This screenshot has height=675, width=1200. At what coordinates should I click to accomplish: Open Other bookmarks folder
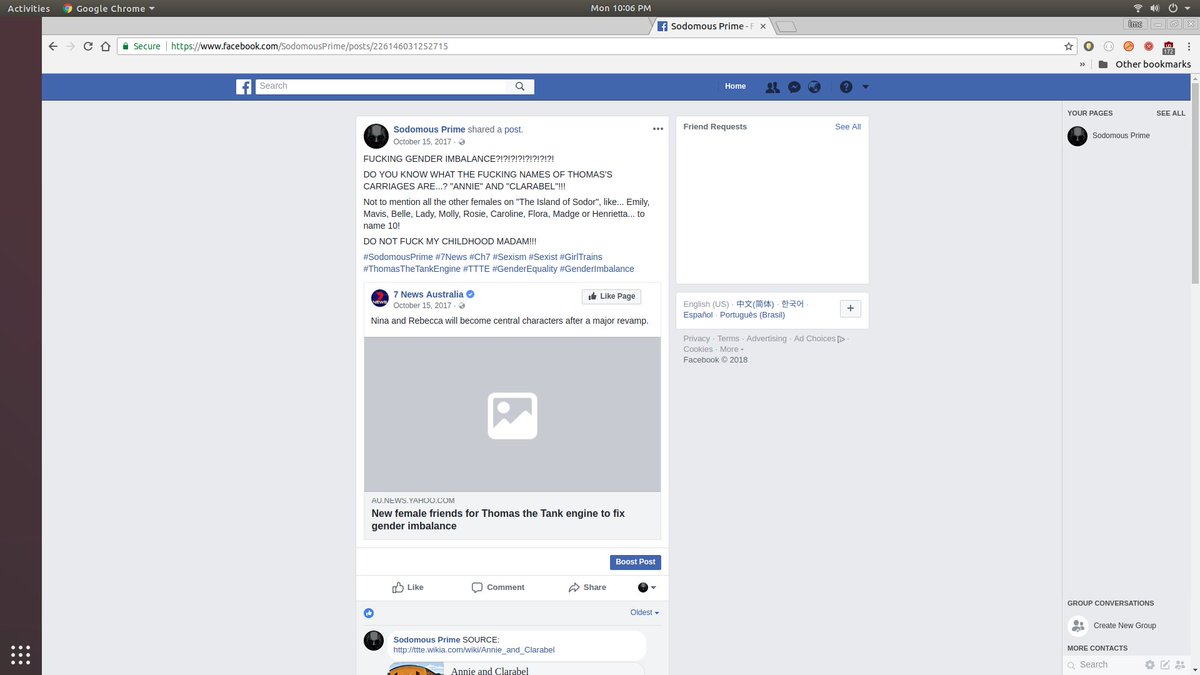[x=1144, y=64]
